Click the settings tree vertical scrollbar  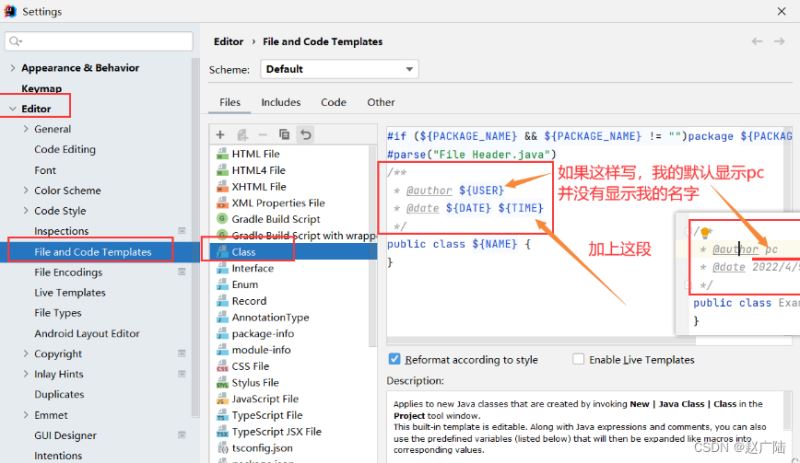click(x=195, y=237)
